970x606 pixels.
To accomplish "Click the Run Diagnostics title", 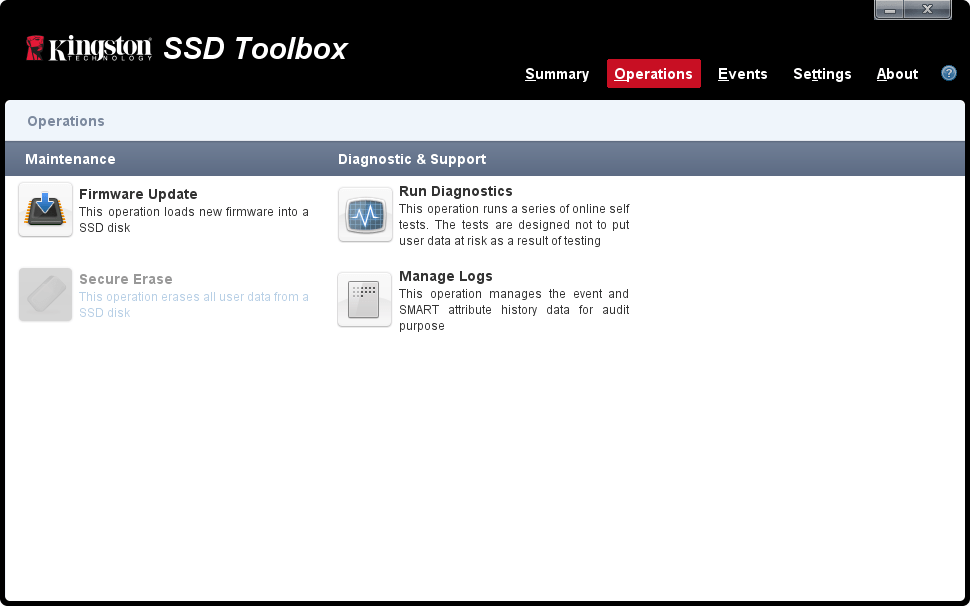I will 455,191.
